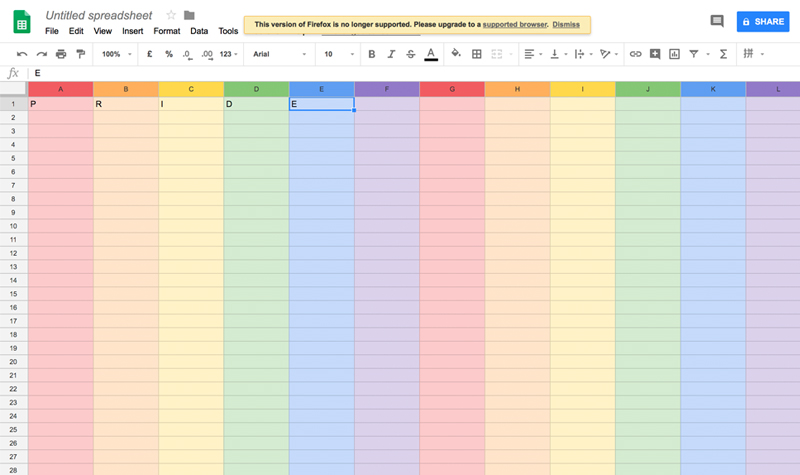The width and height of the screenshot is (800, 475).
Task: Select the Paint format tool
Action: coord(81,54)
